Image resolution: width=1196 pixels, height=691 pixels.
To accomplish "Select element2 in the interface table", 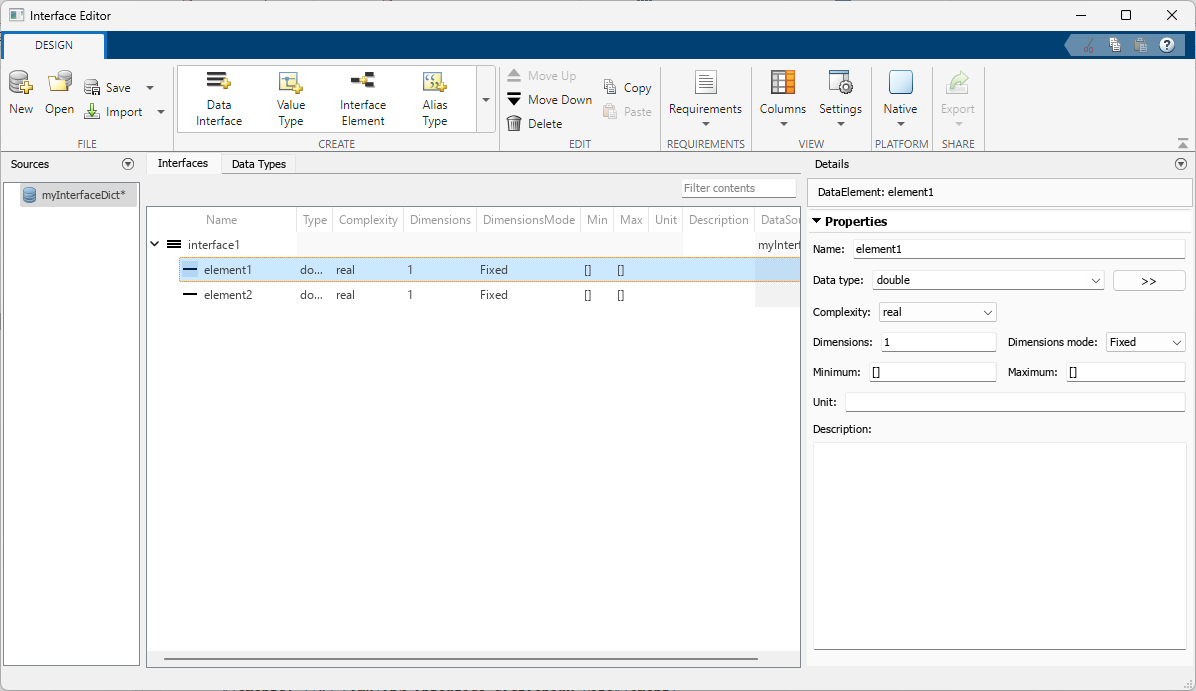I will coord(232,294).
